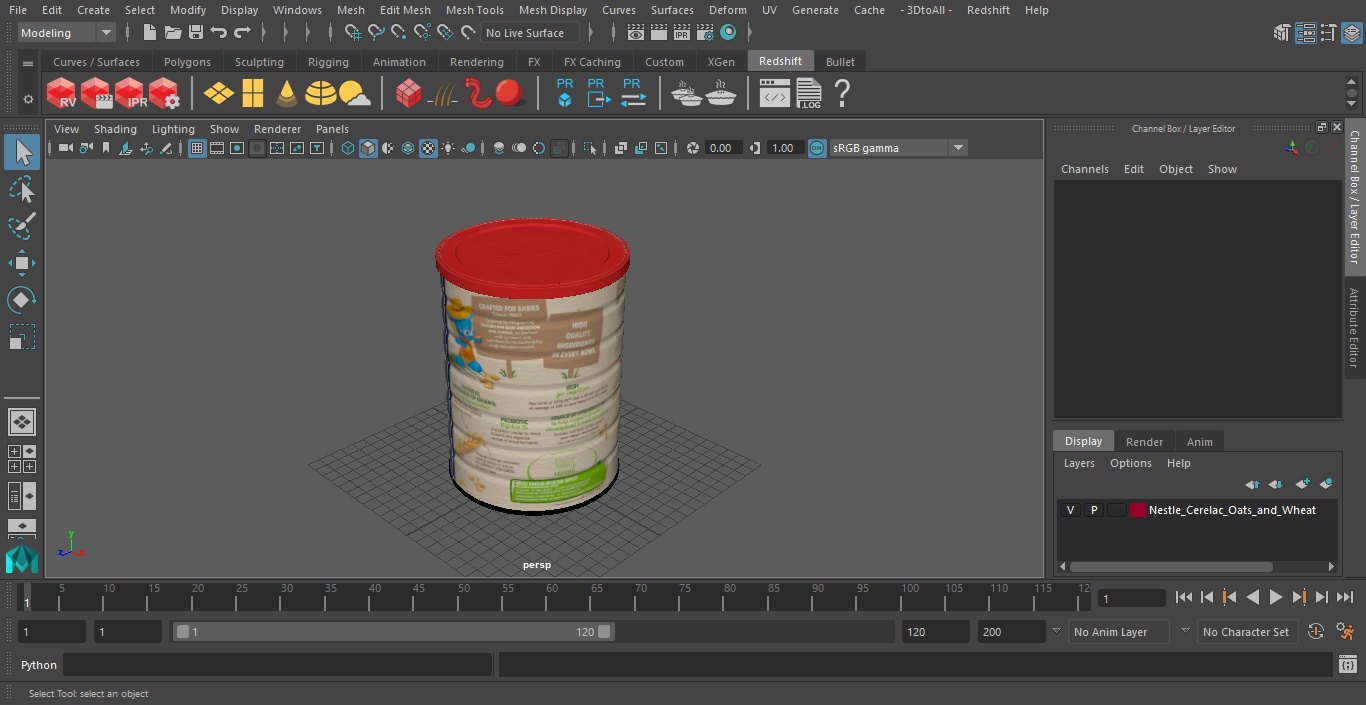Select the Lasso tool in toolbox

point(22,189)
